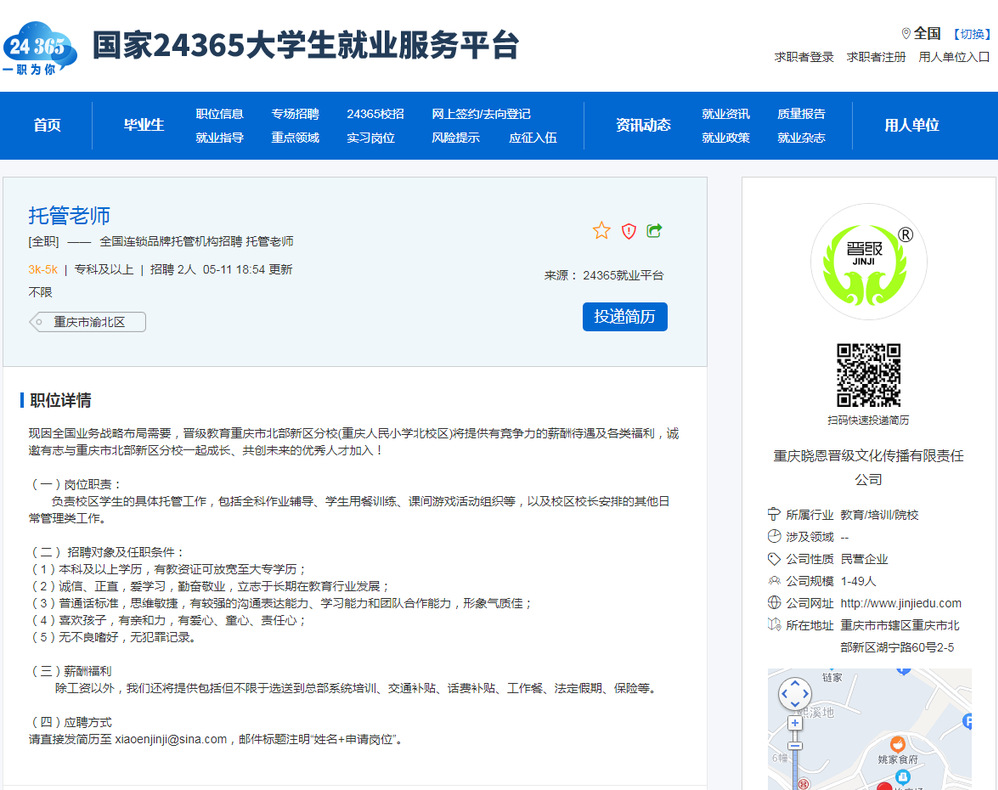Click the map zoom slider handle
The image size is (998, 790).
795,745
